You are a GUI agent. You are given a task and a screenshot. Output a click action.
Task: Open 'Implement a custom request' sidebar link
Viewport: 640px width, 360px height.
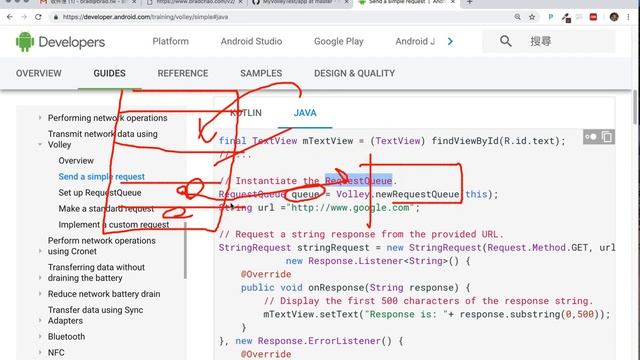click(113, 224)
